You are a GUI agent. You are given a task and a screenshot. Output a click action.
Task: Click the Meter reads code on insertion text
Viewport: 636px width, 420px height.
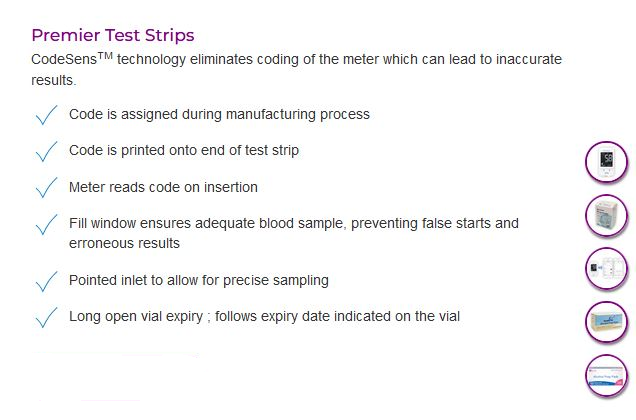click(163, 187)
